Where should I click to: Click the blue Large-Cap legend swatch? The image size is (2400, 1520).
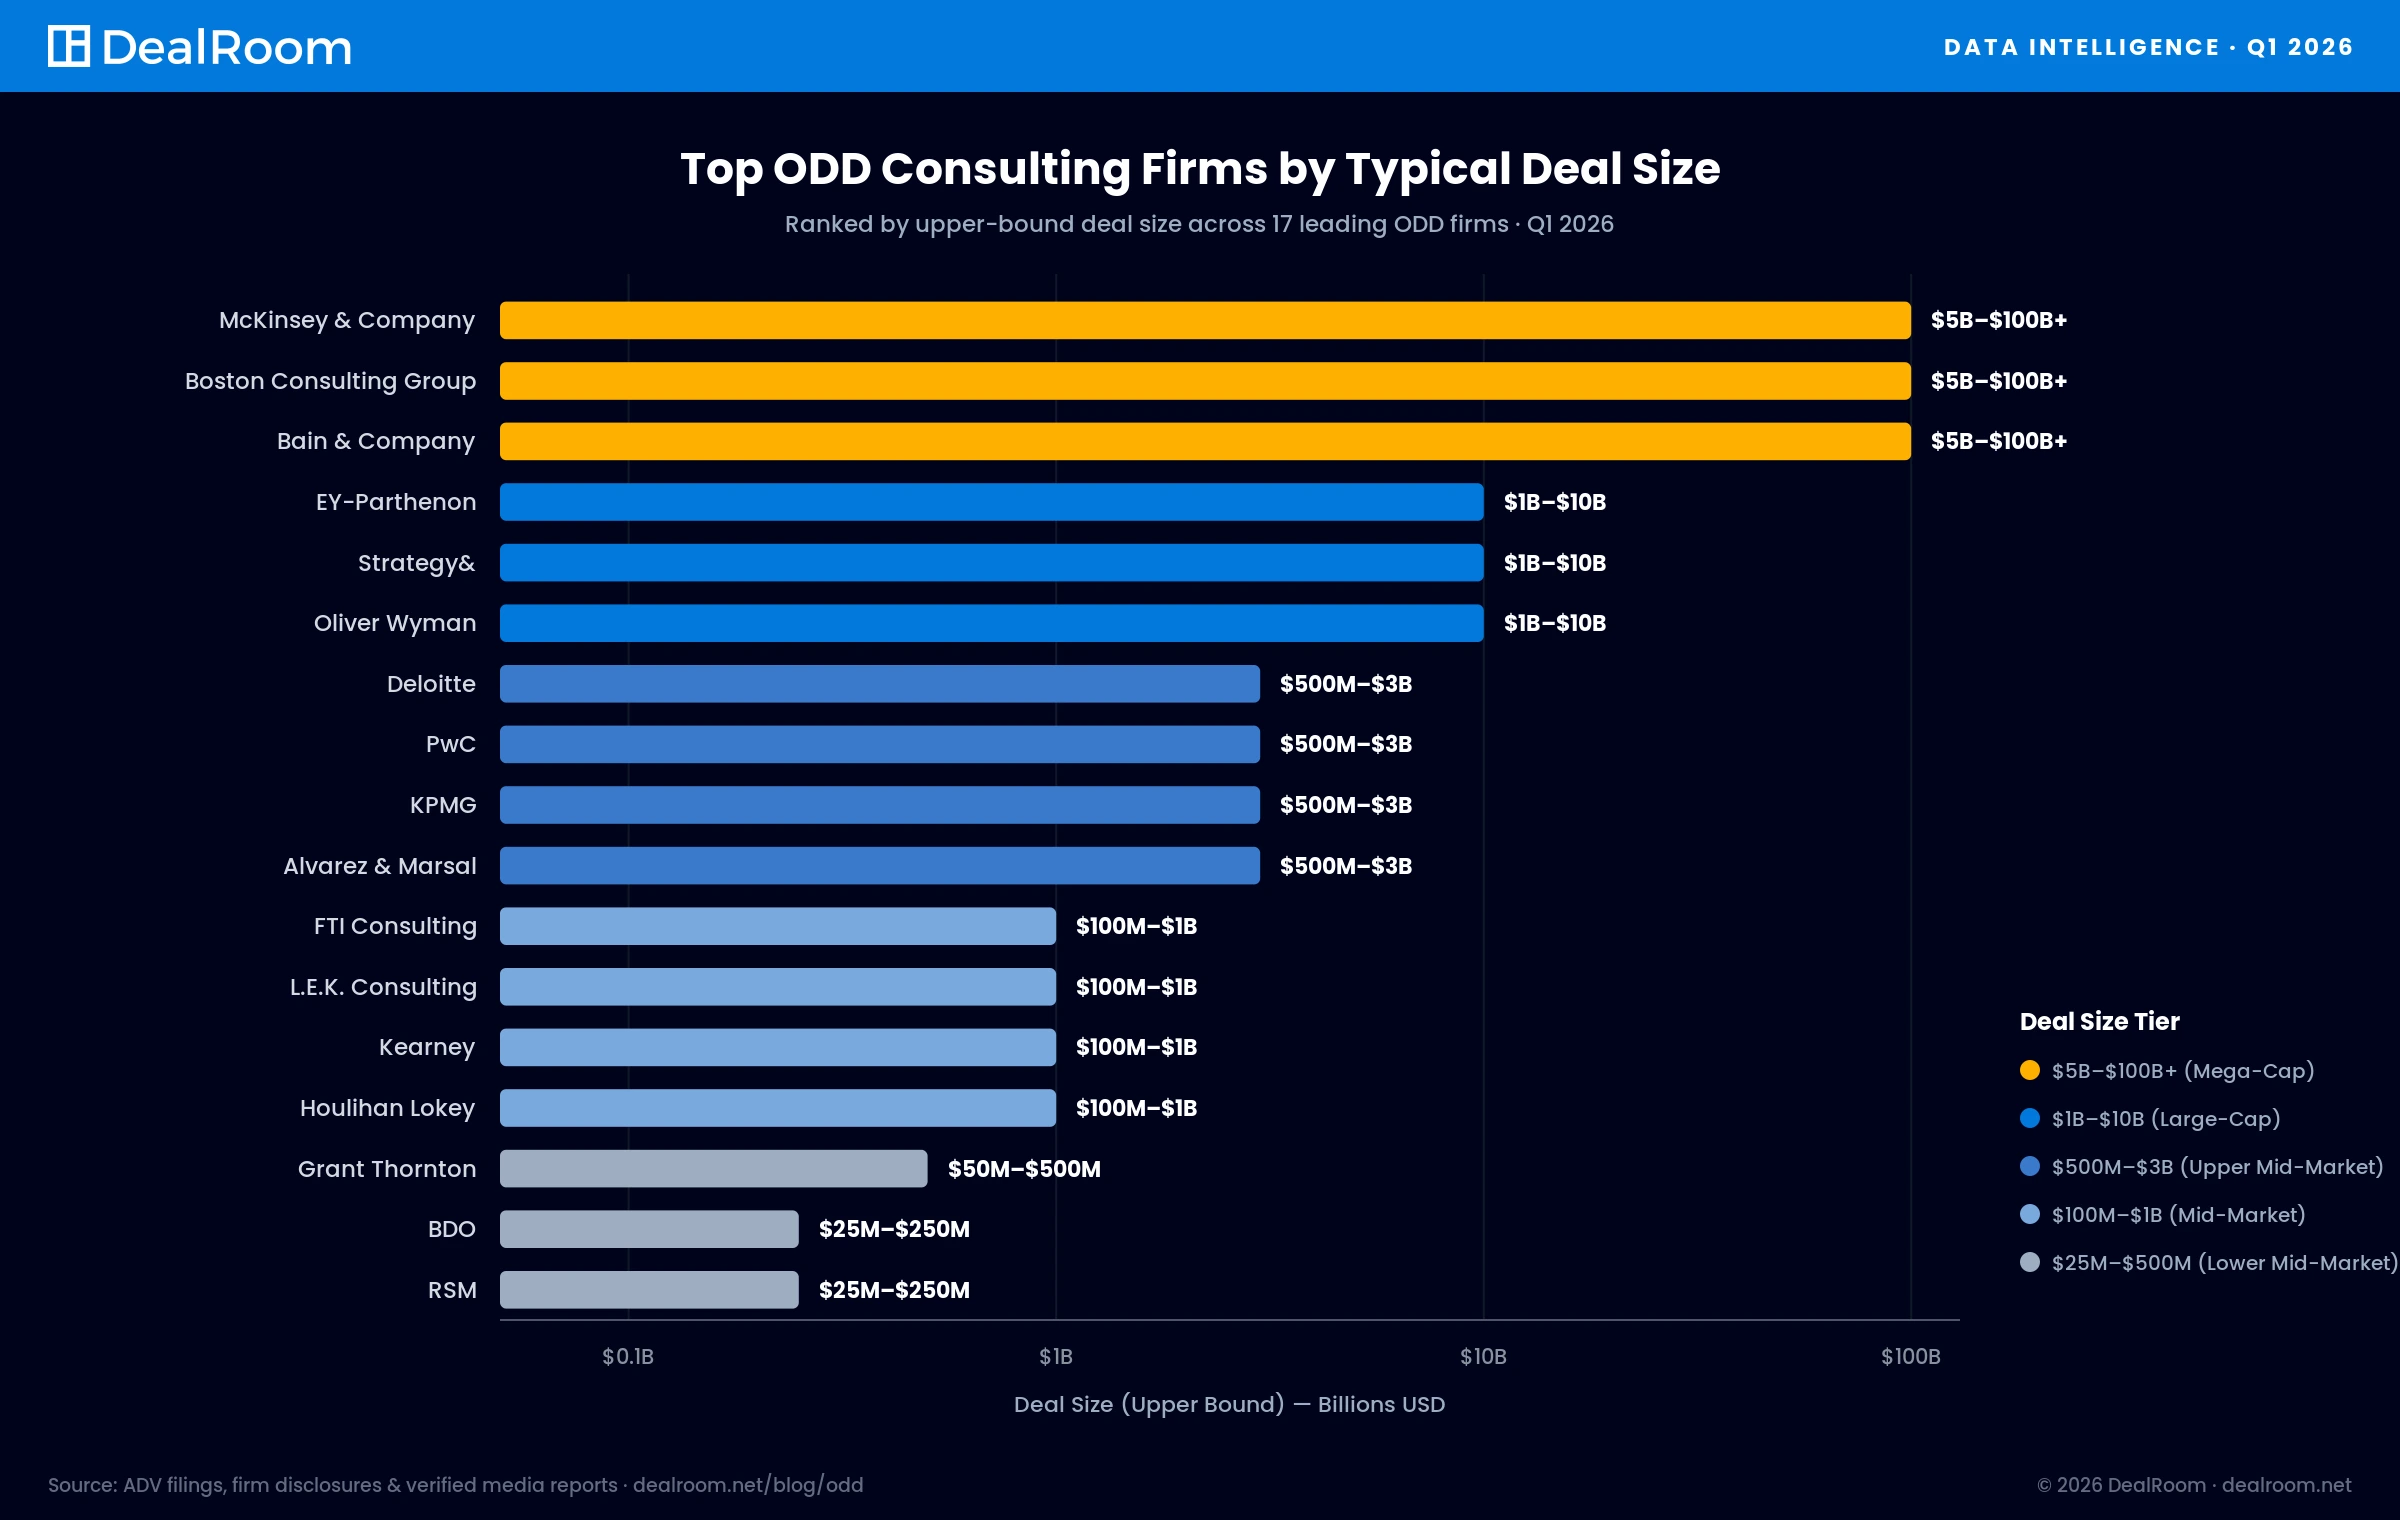2030,1118
